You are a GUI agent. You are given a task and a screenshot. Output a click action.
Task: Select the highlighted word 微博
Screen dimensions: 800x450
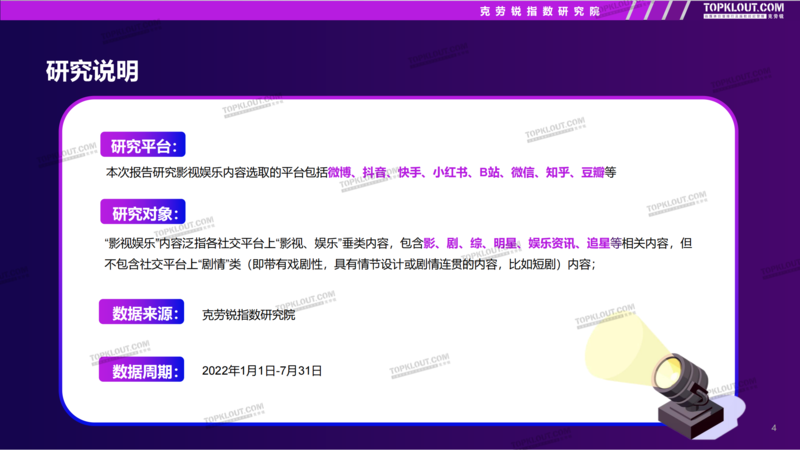point(339,172)
